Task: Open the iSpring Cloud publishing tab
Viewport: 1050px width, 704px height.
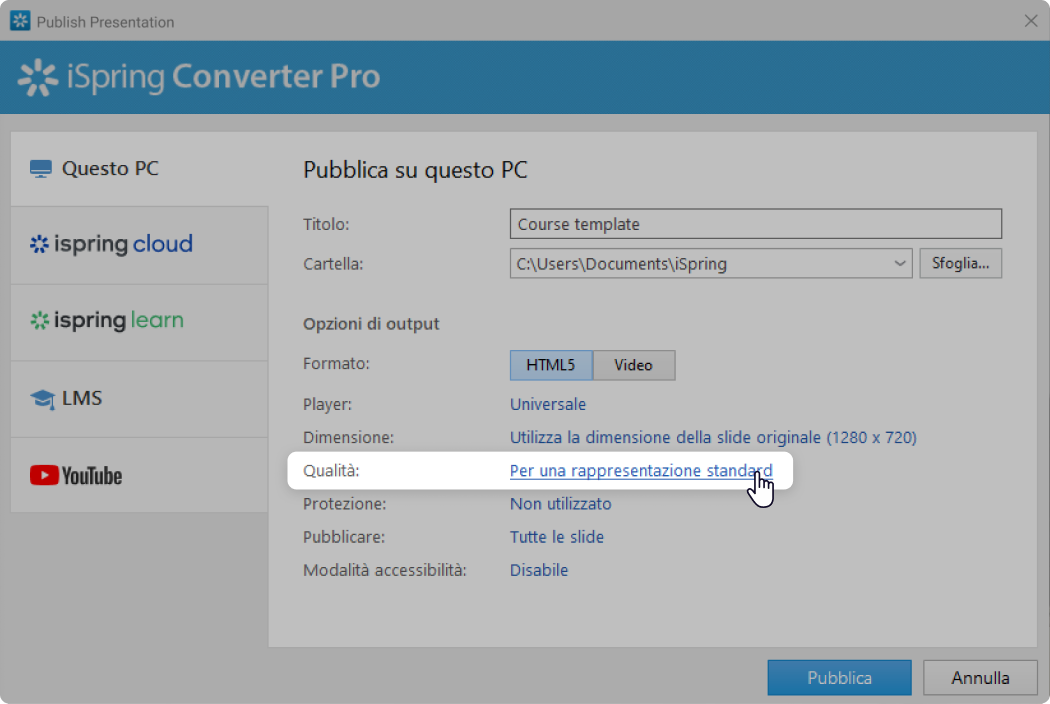Action: pyautogui.click(x=139, y=245)
